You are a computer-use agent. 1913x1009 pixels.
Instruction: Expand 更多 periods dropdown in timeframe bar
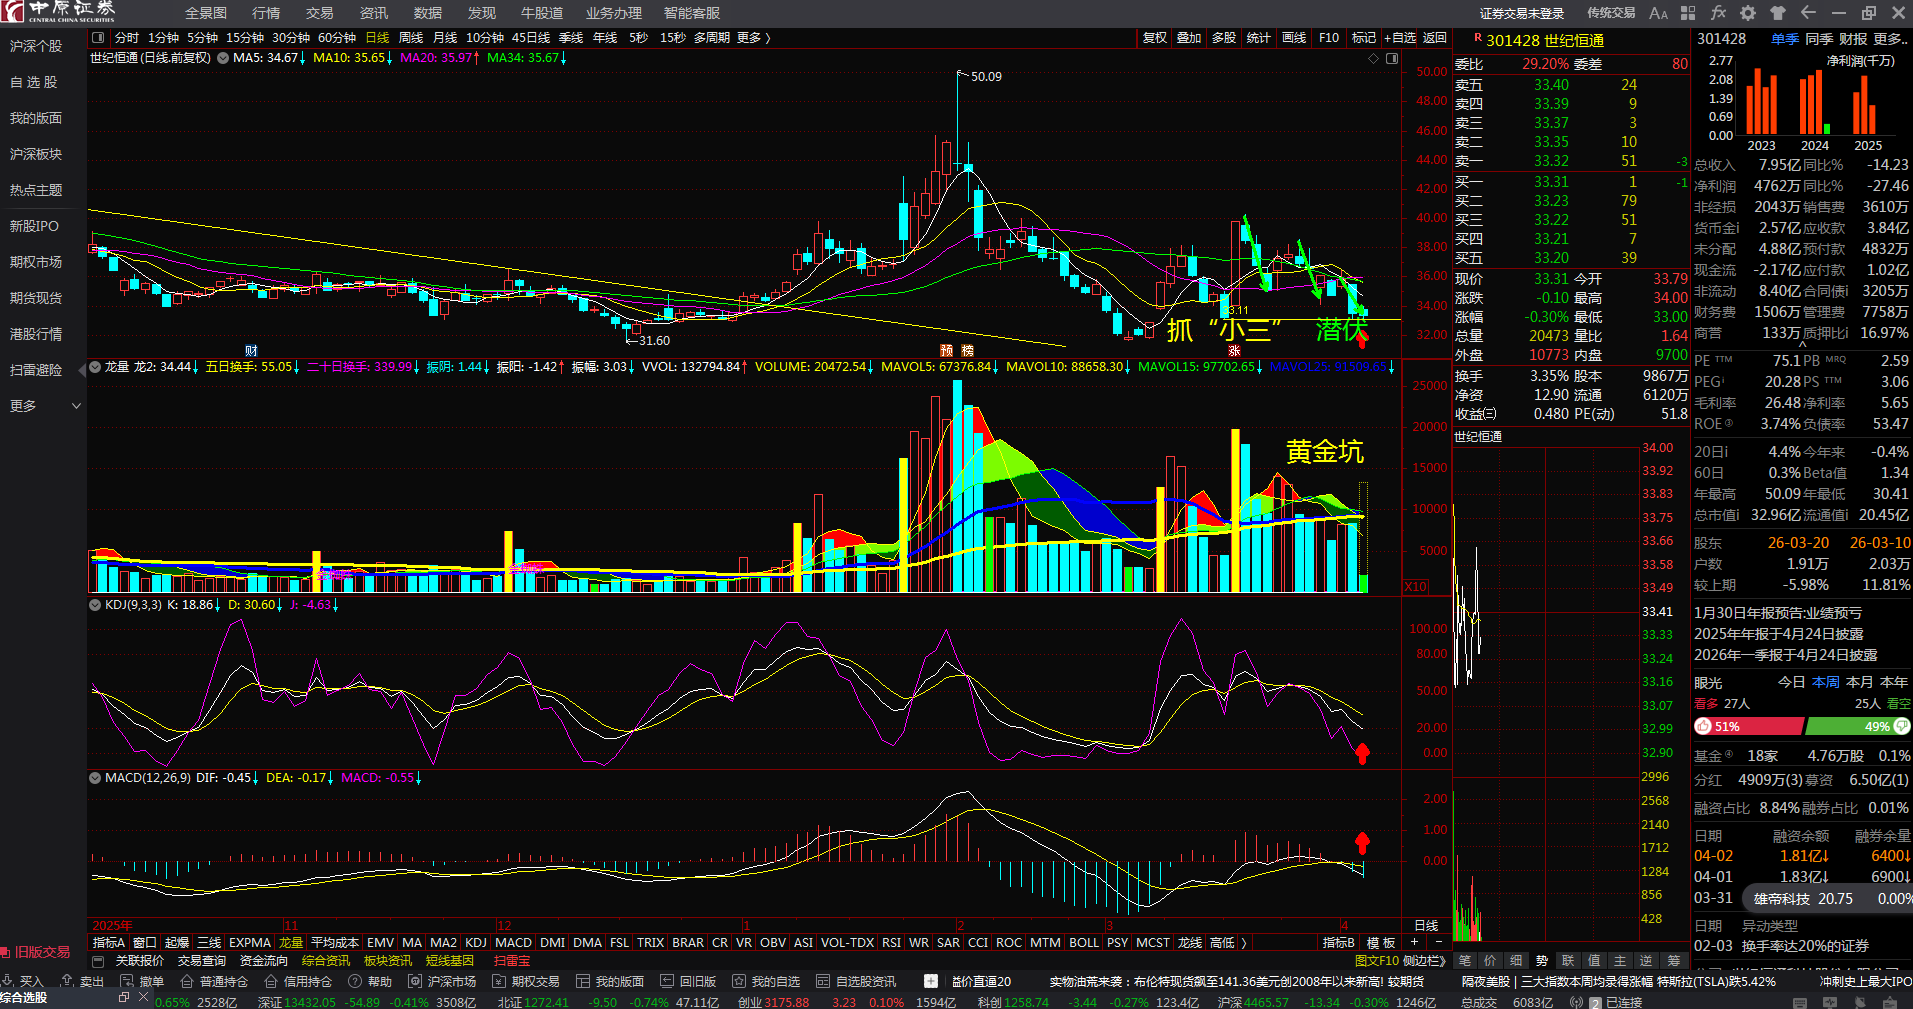(x=754, y=38)
